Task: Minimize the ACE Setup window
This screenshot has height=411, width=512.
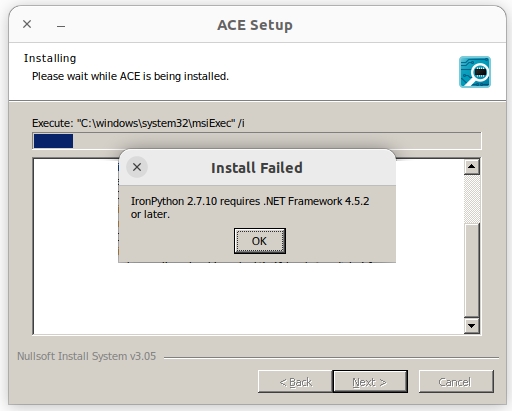Action: [x=61, y=25]
